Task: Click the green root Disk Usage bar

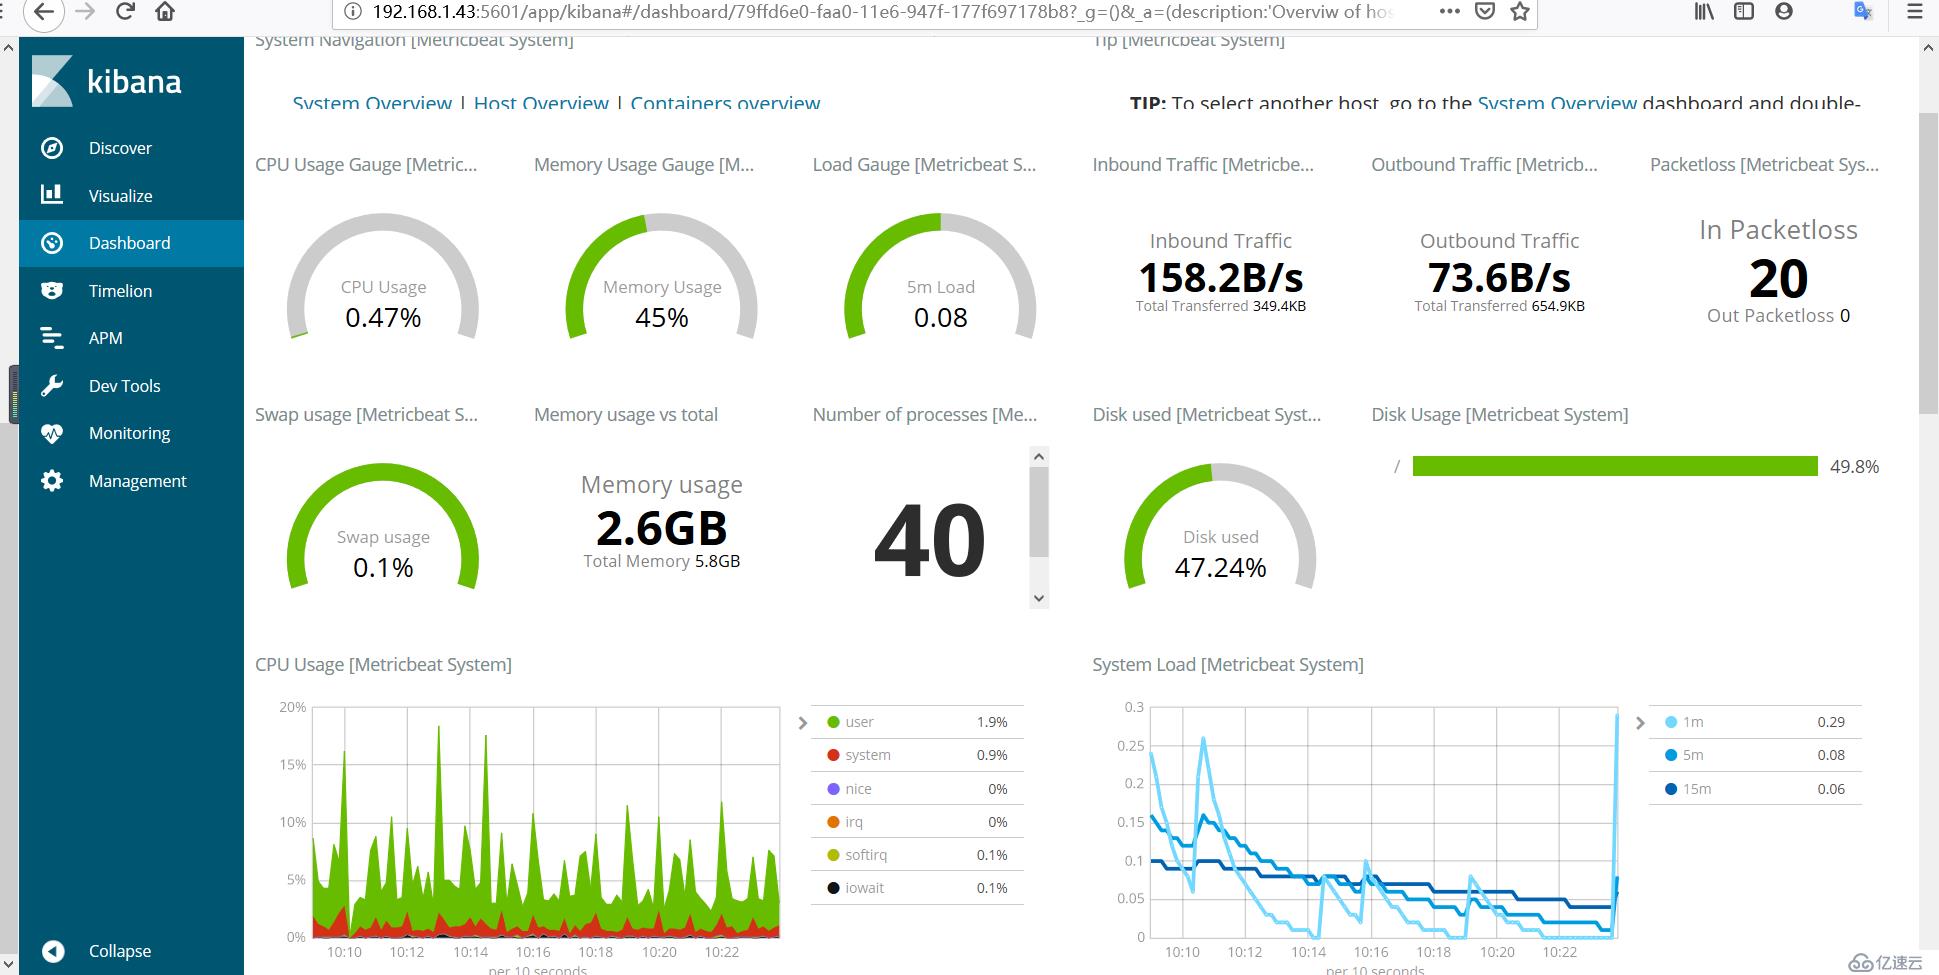Action: coord(1615,466)
